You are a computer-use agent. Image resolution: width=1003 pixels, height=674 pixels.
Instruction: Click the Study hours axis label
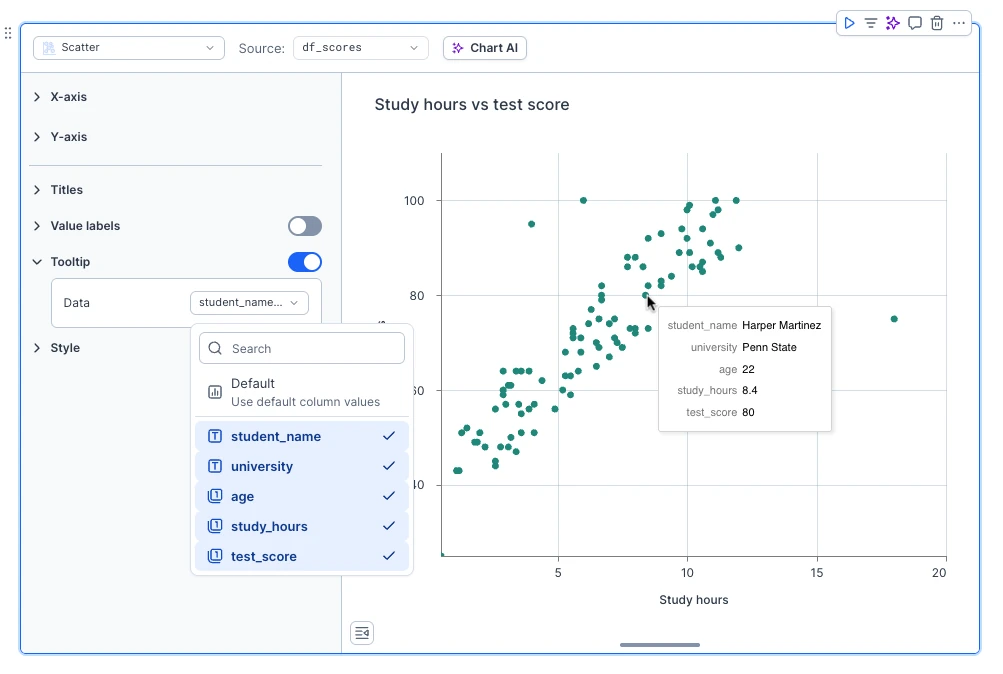tap(693, 600)
